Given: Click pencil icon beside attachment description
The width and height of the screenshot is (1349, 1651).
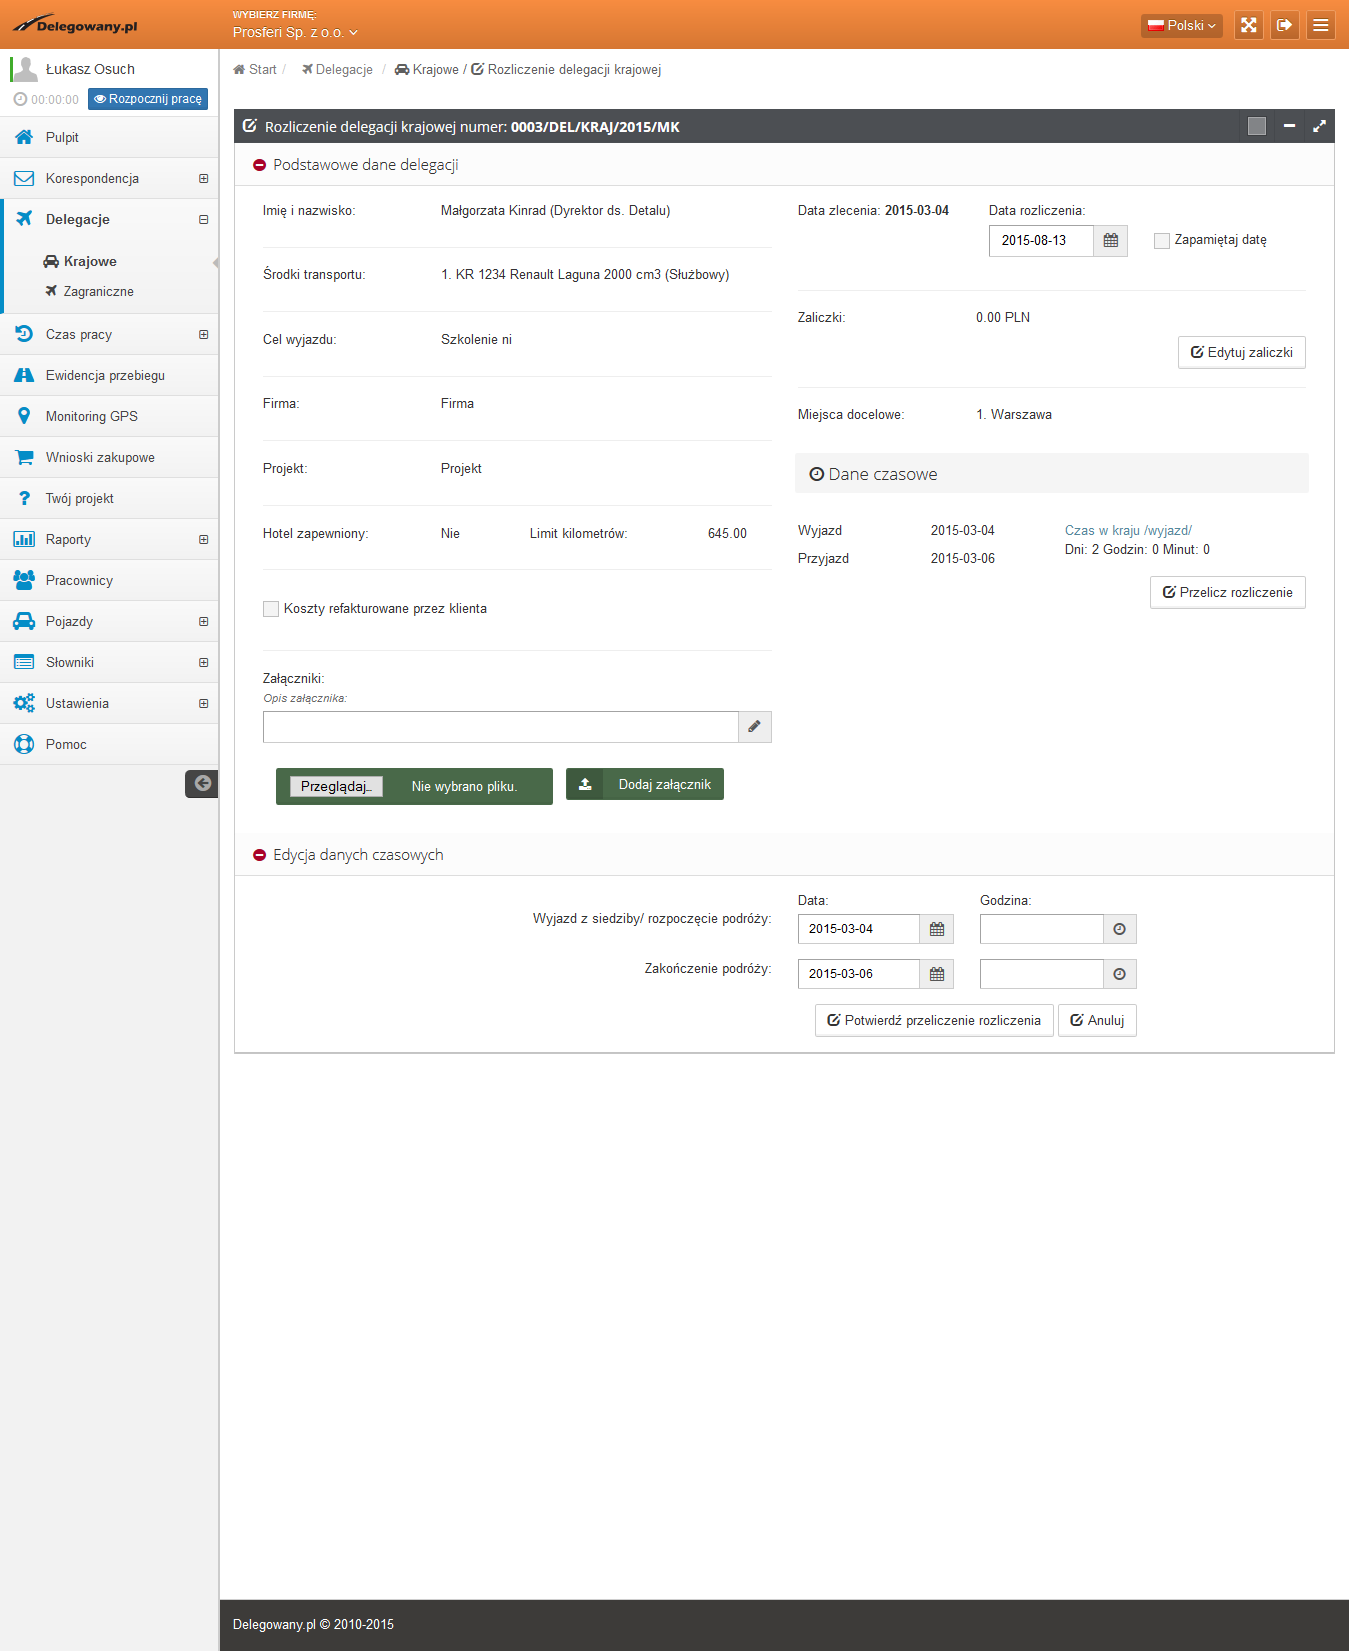Looking at the screenshot, I should [754, 727].
